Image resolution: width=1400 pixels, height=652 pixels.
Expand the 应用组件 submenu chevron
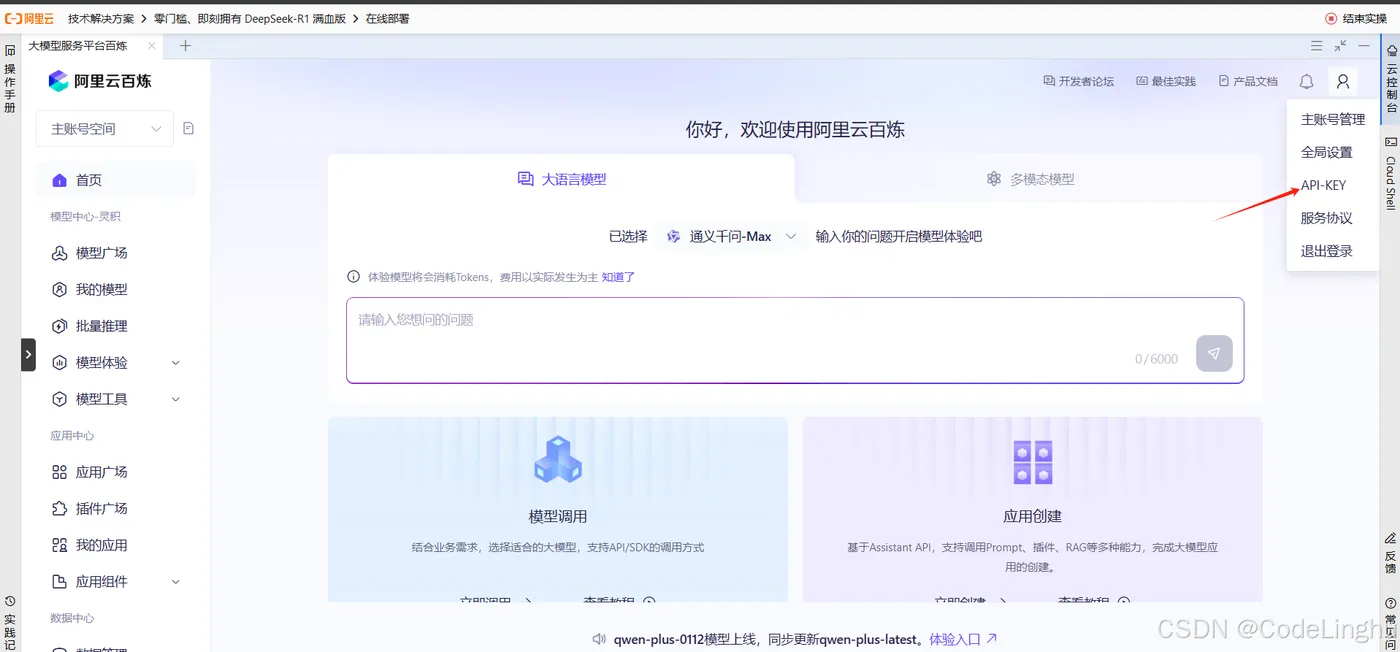click(x=176, y=581)
